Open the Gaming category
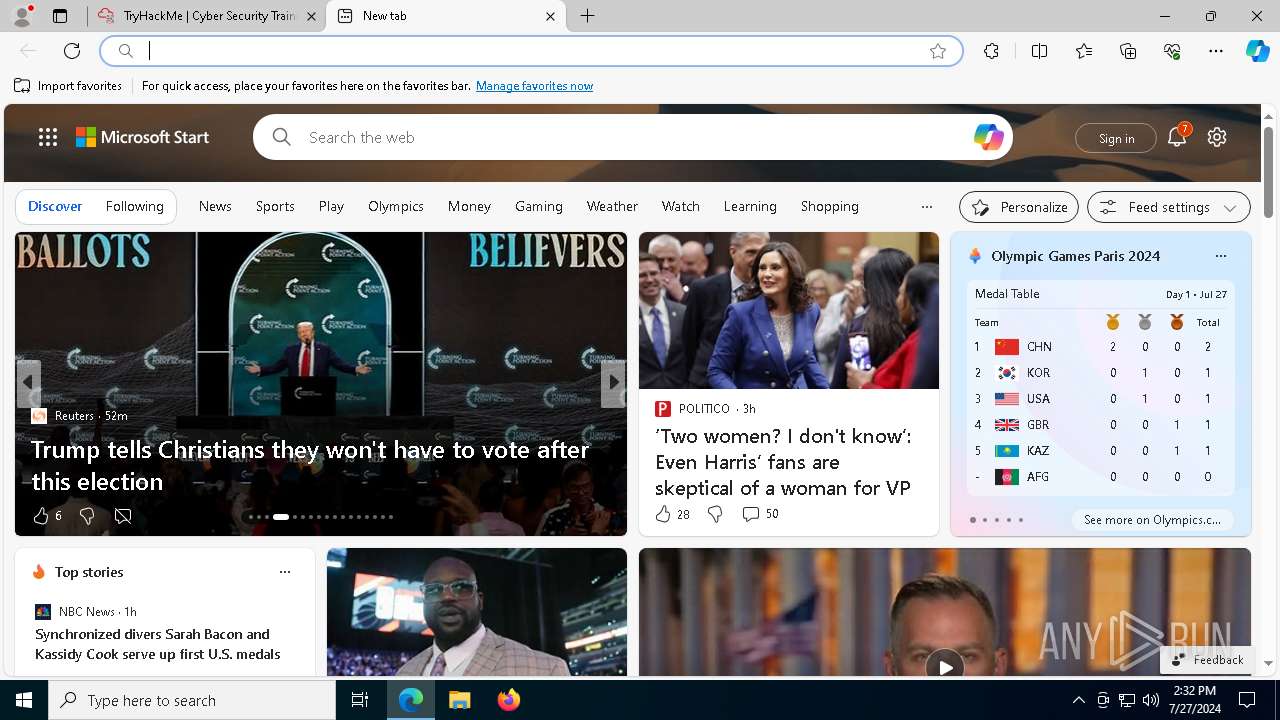This screenshot has height=720, width=1280. (x=539, y=206)
